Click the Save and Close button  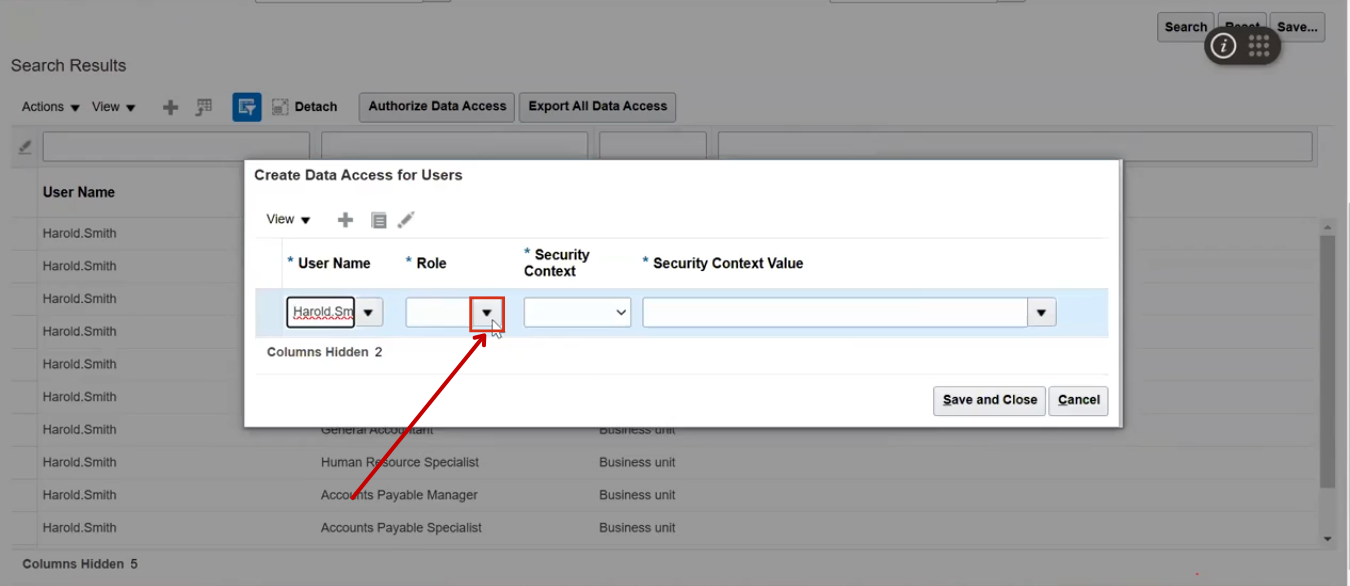[988, 400]
